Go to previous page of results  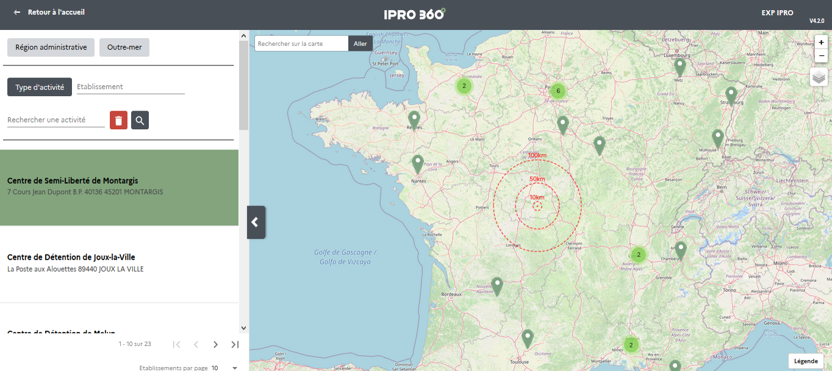tap(196, 344)
